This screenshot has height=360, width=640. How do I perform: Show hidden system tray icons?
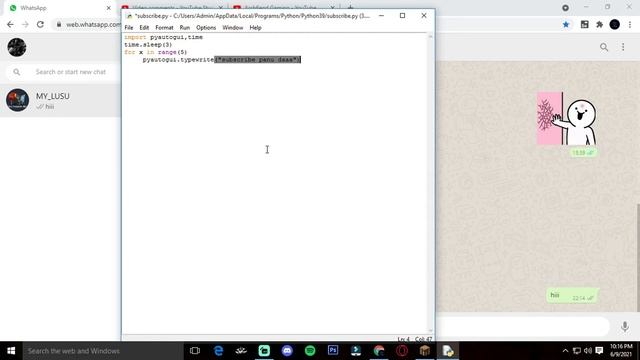click(x=565, y=351)
